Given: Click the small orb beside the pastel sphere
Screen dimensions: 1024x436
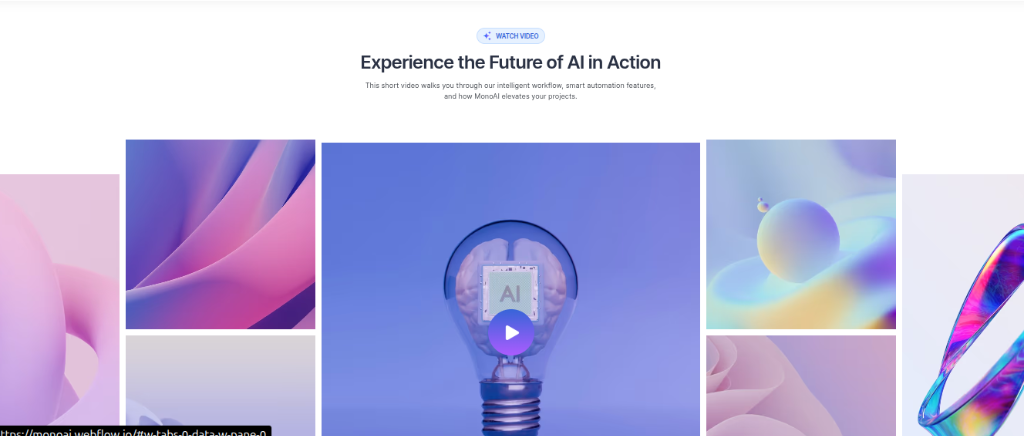Looking at the screenshot, I should click(x=763, y=206).
